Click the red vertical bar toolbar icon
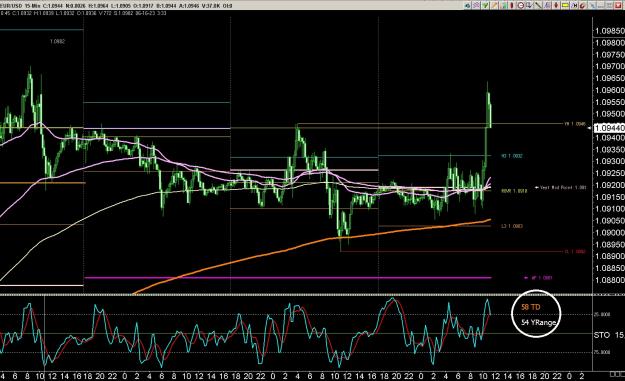 tap(512, 6)
